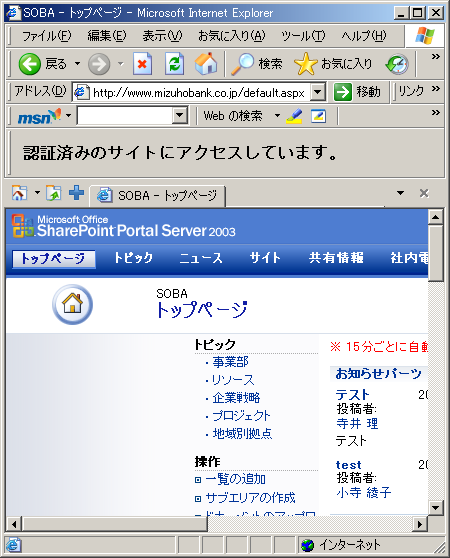450x558 pixels.
Task: Open the MSN logo dropdown arrow
Action: coord(68,116)
